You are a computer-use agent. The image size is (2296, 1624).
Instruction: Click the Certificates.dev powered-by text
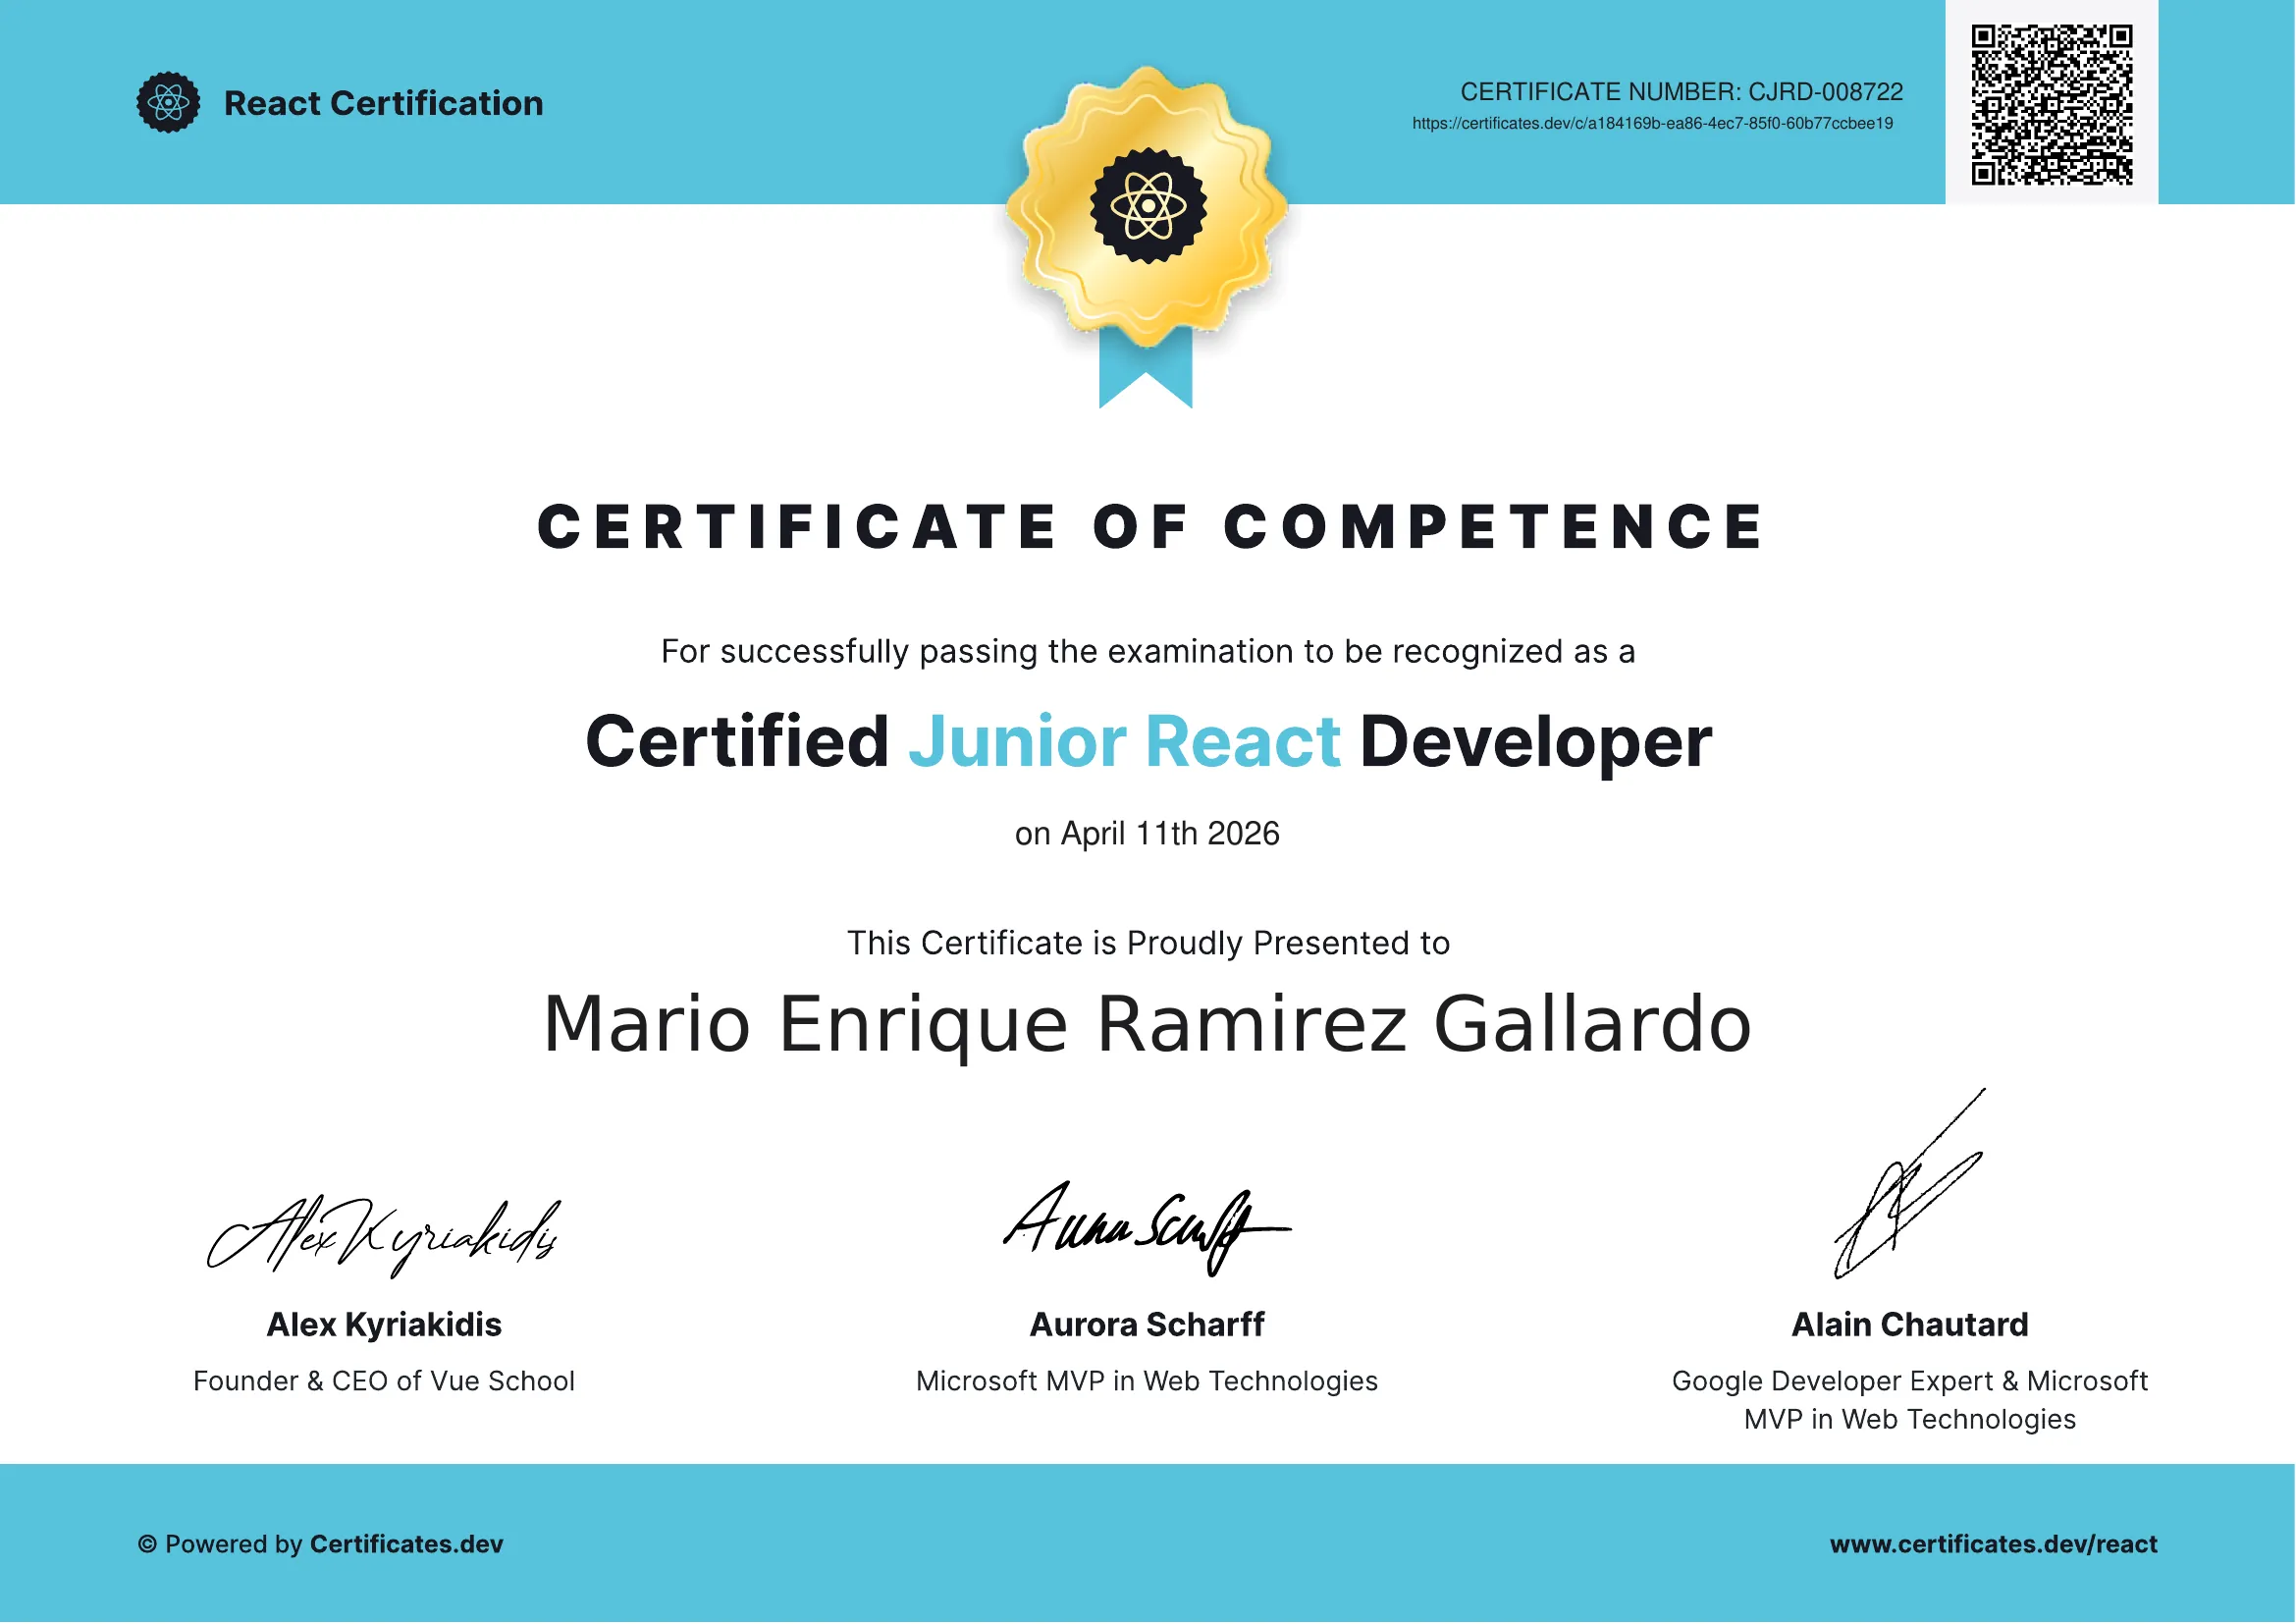tap(320, 1545)
